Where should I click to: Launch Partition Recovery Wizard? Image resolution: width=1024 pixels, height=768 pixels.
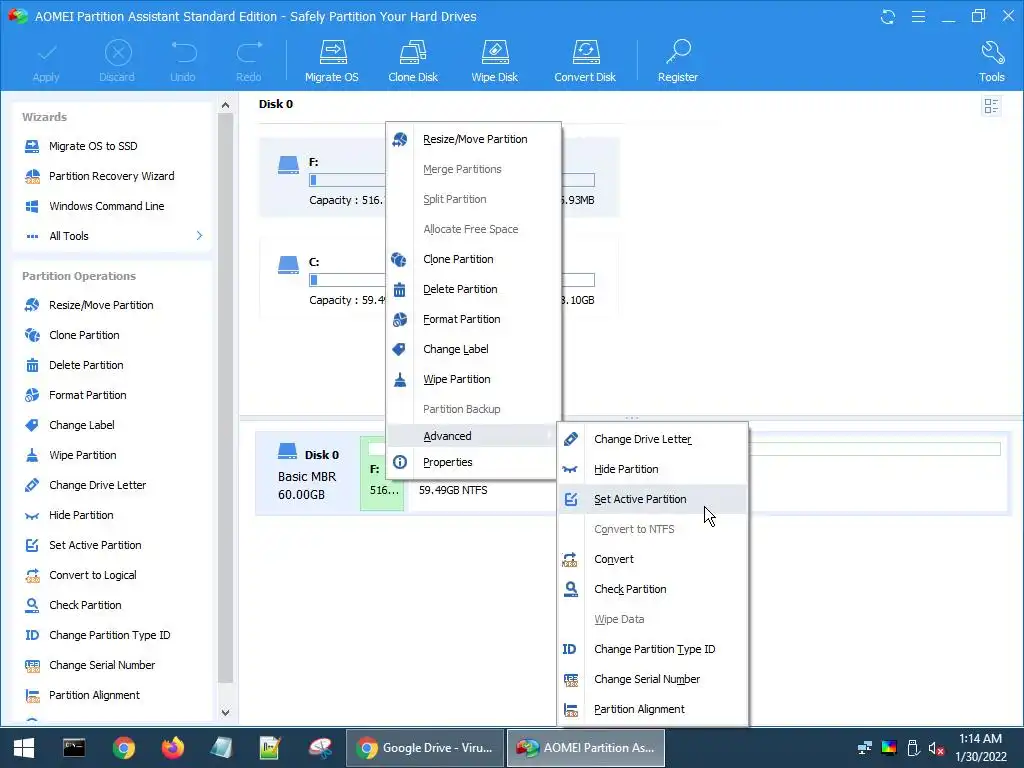tap(112, 176)
